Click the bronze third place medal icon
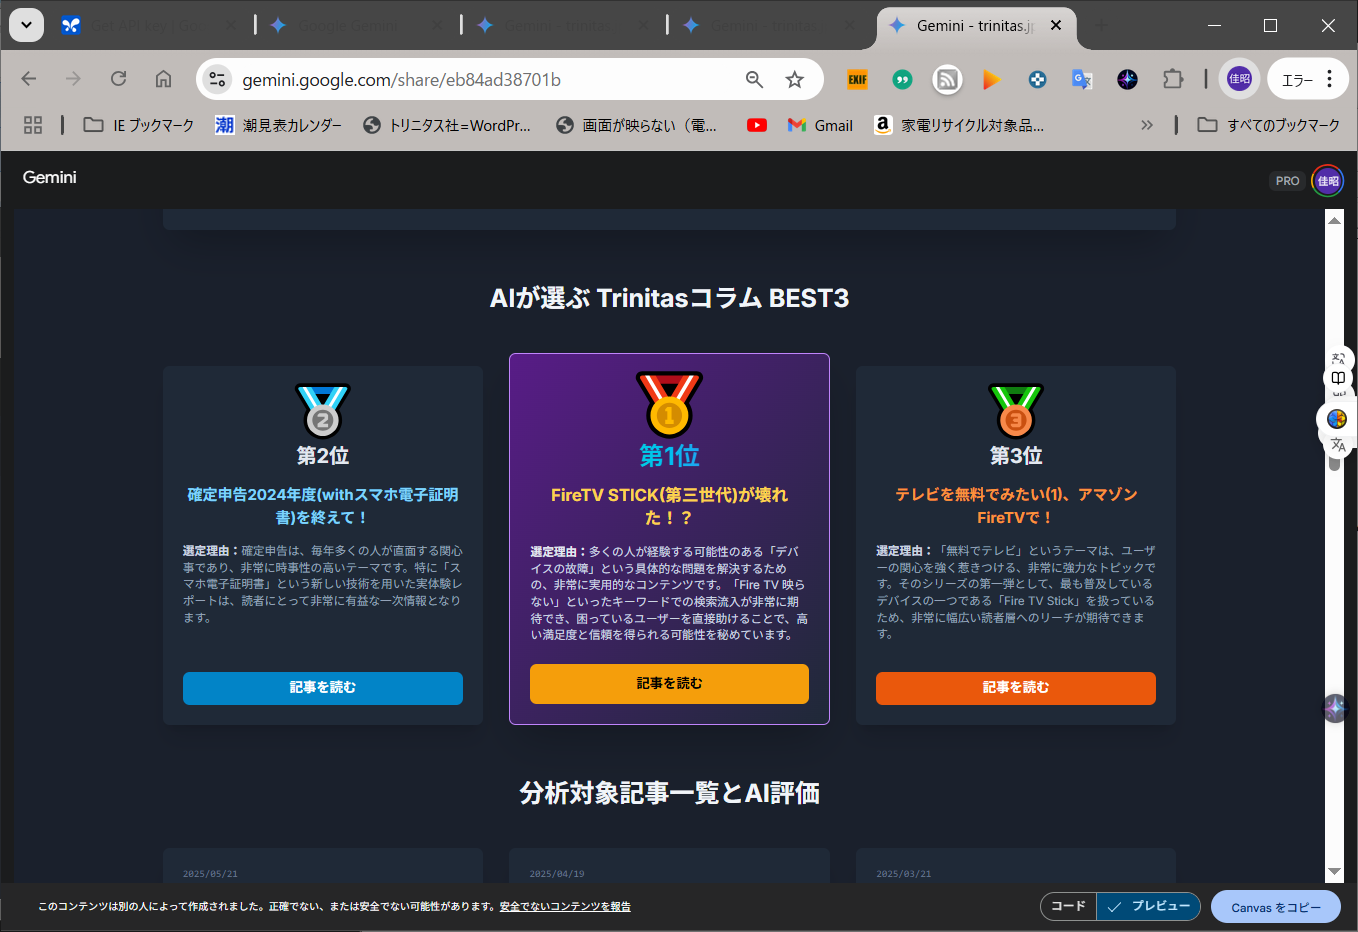The image size is (1358, 932). click(x=1016, y=411)
